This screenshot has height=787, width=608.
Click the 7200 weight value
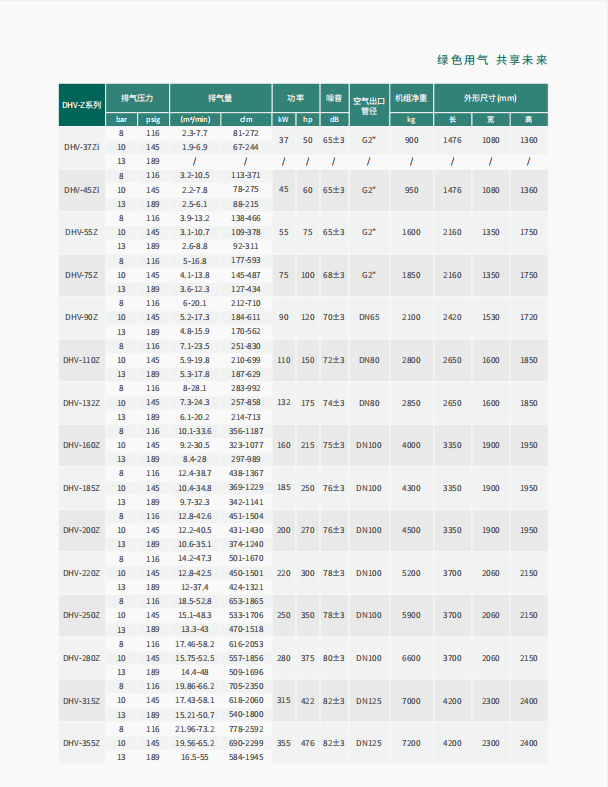[411, 743]
